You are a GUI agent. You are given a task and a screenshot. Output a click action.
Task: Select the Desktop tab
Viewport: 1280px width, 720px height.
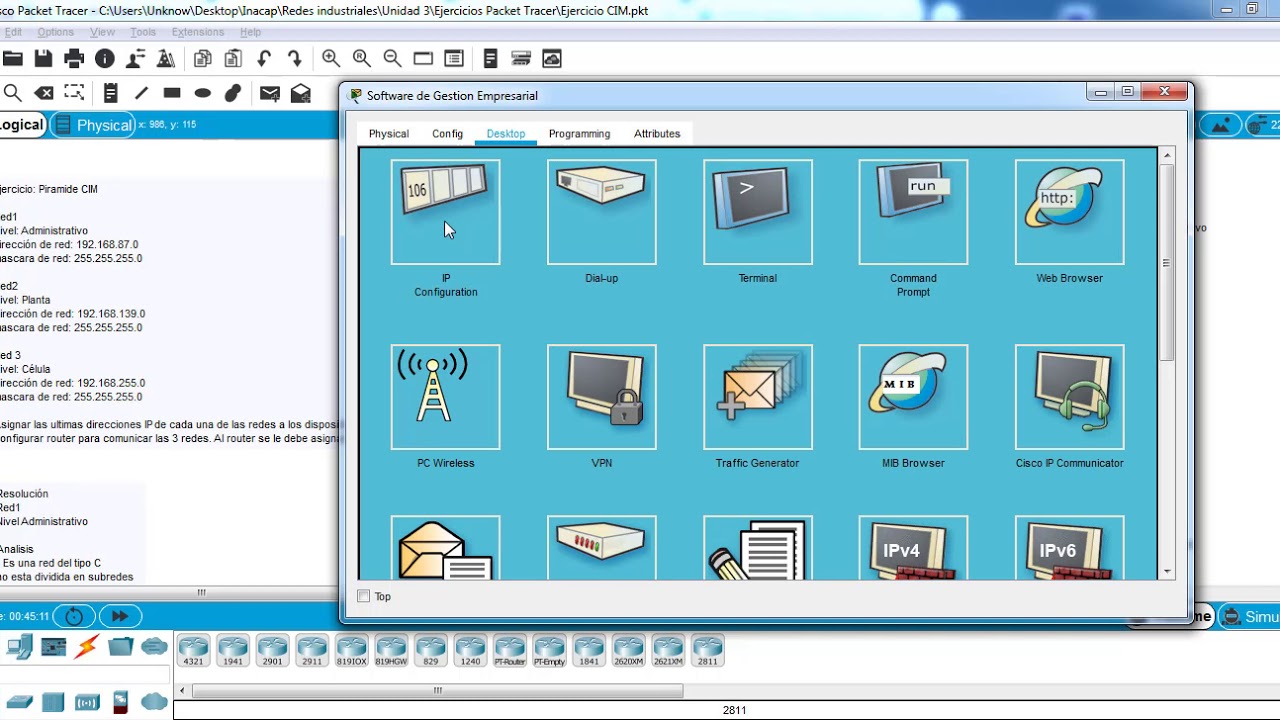tap(506, 134)
